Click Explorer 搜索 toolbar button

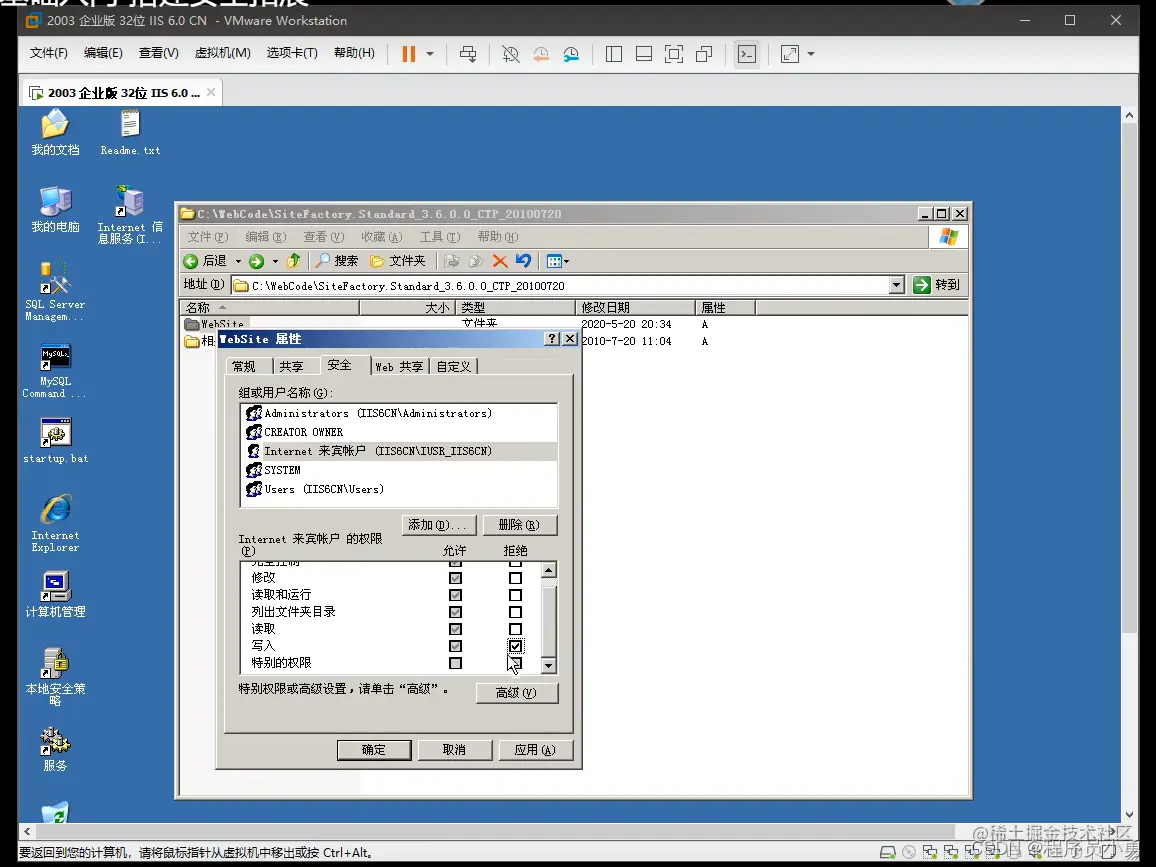[337, 261]
